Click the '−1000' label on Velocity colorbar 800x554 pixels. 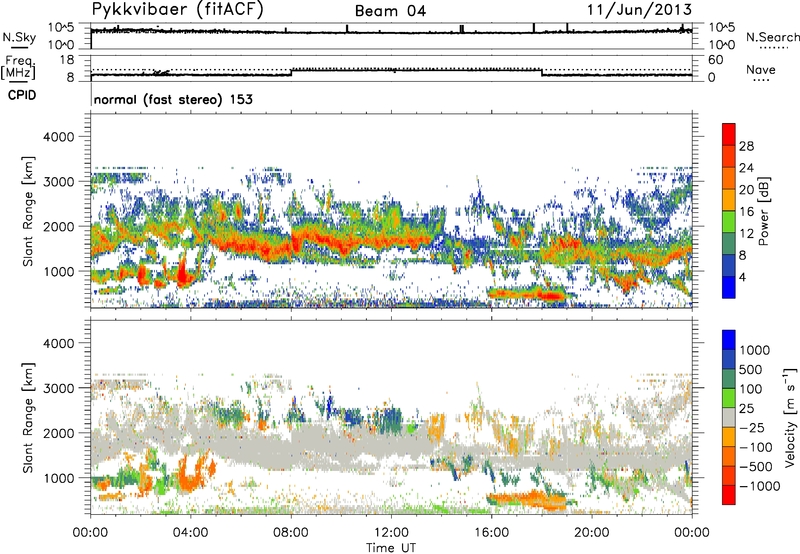[x=759, y=486]
